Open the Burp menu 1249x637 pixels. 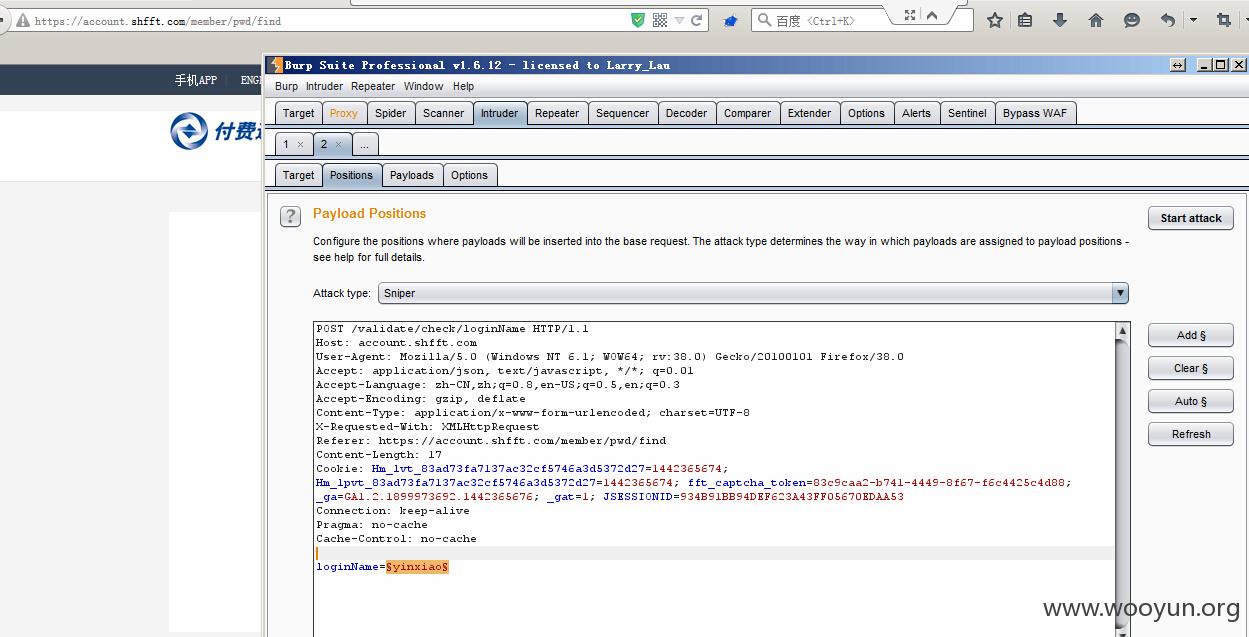pyautogui.click(x=286, y=86)
